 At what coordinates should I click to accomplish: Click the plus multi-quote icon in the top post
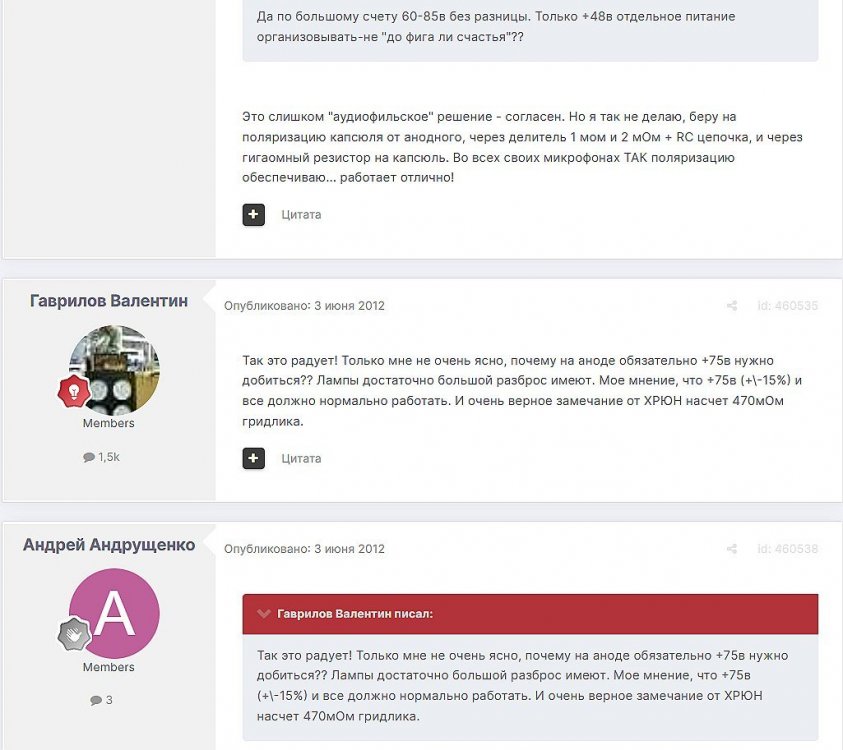tap(253, 215)
